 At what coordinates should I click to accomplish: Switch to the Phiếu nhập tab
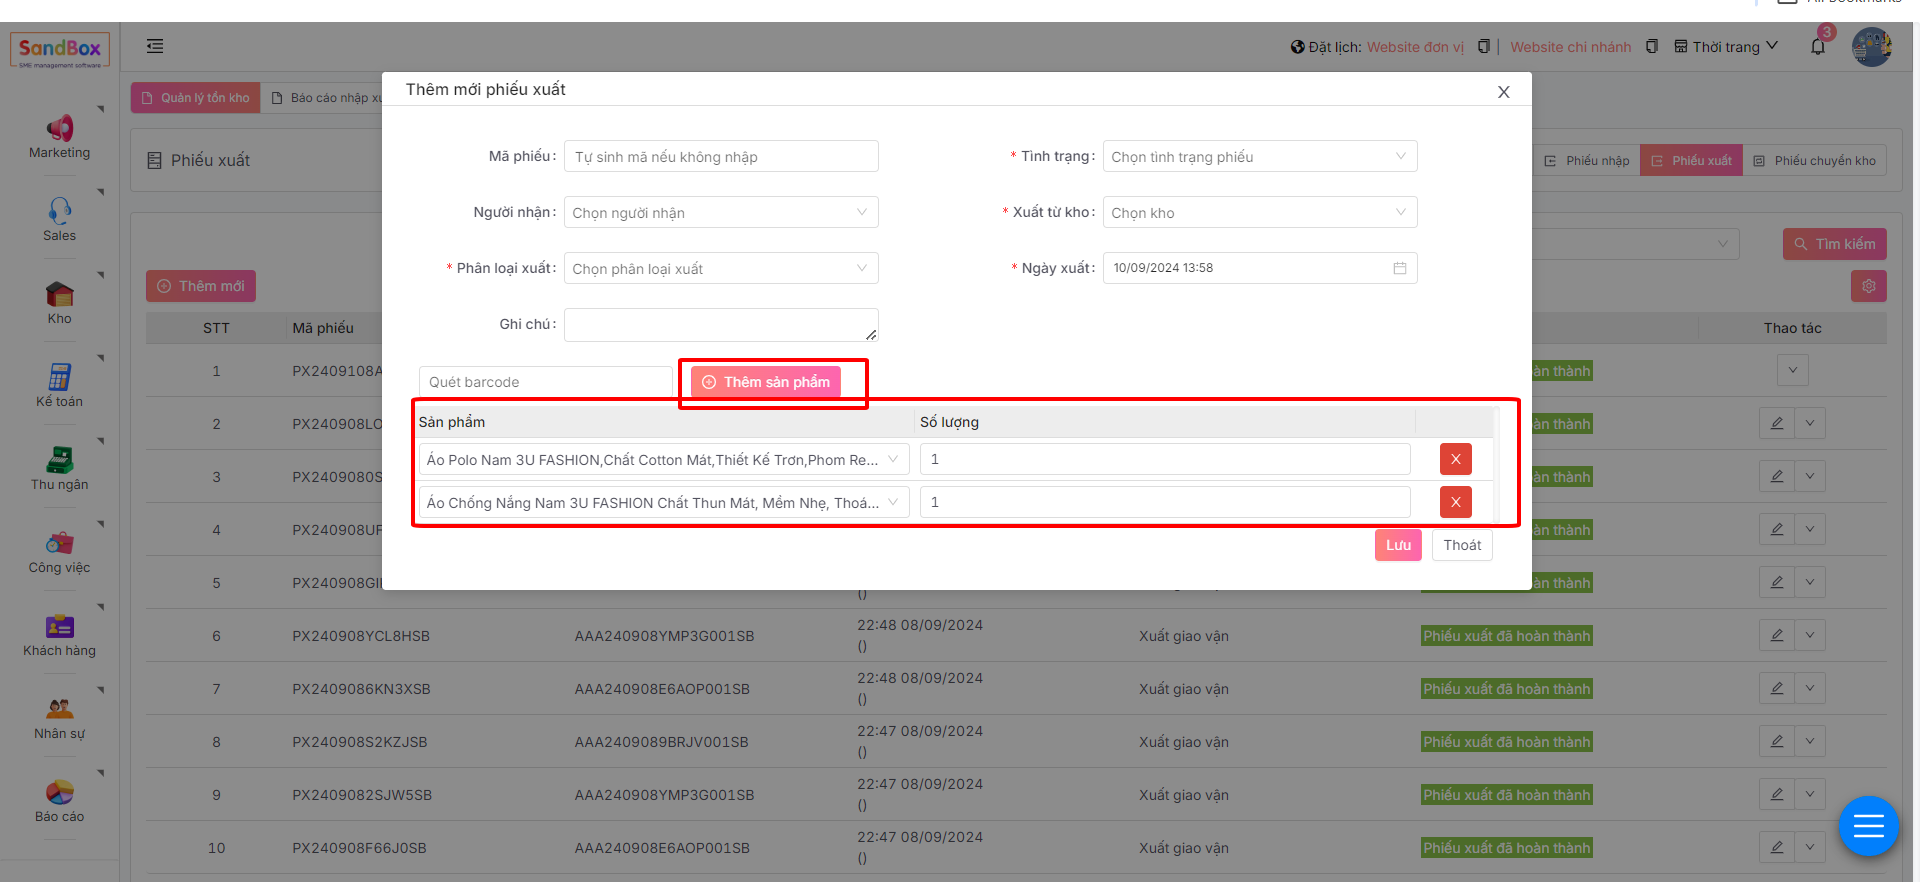[1587, 161]
